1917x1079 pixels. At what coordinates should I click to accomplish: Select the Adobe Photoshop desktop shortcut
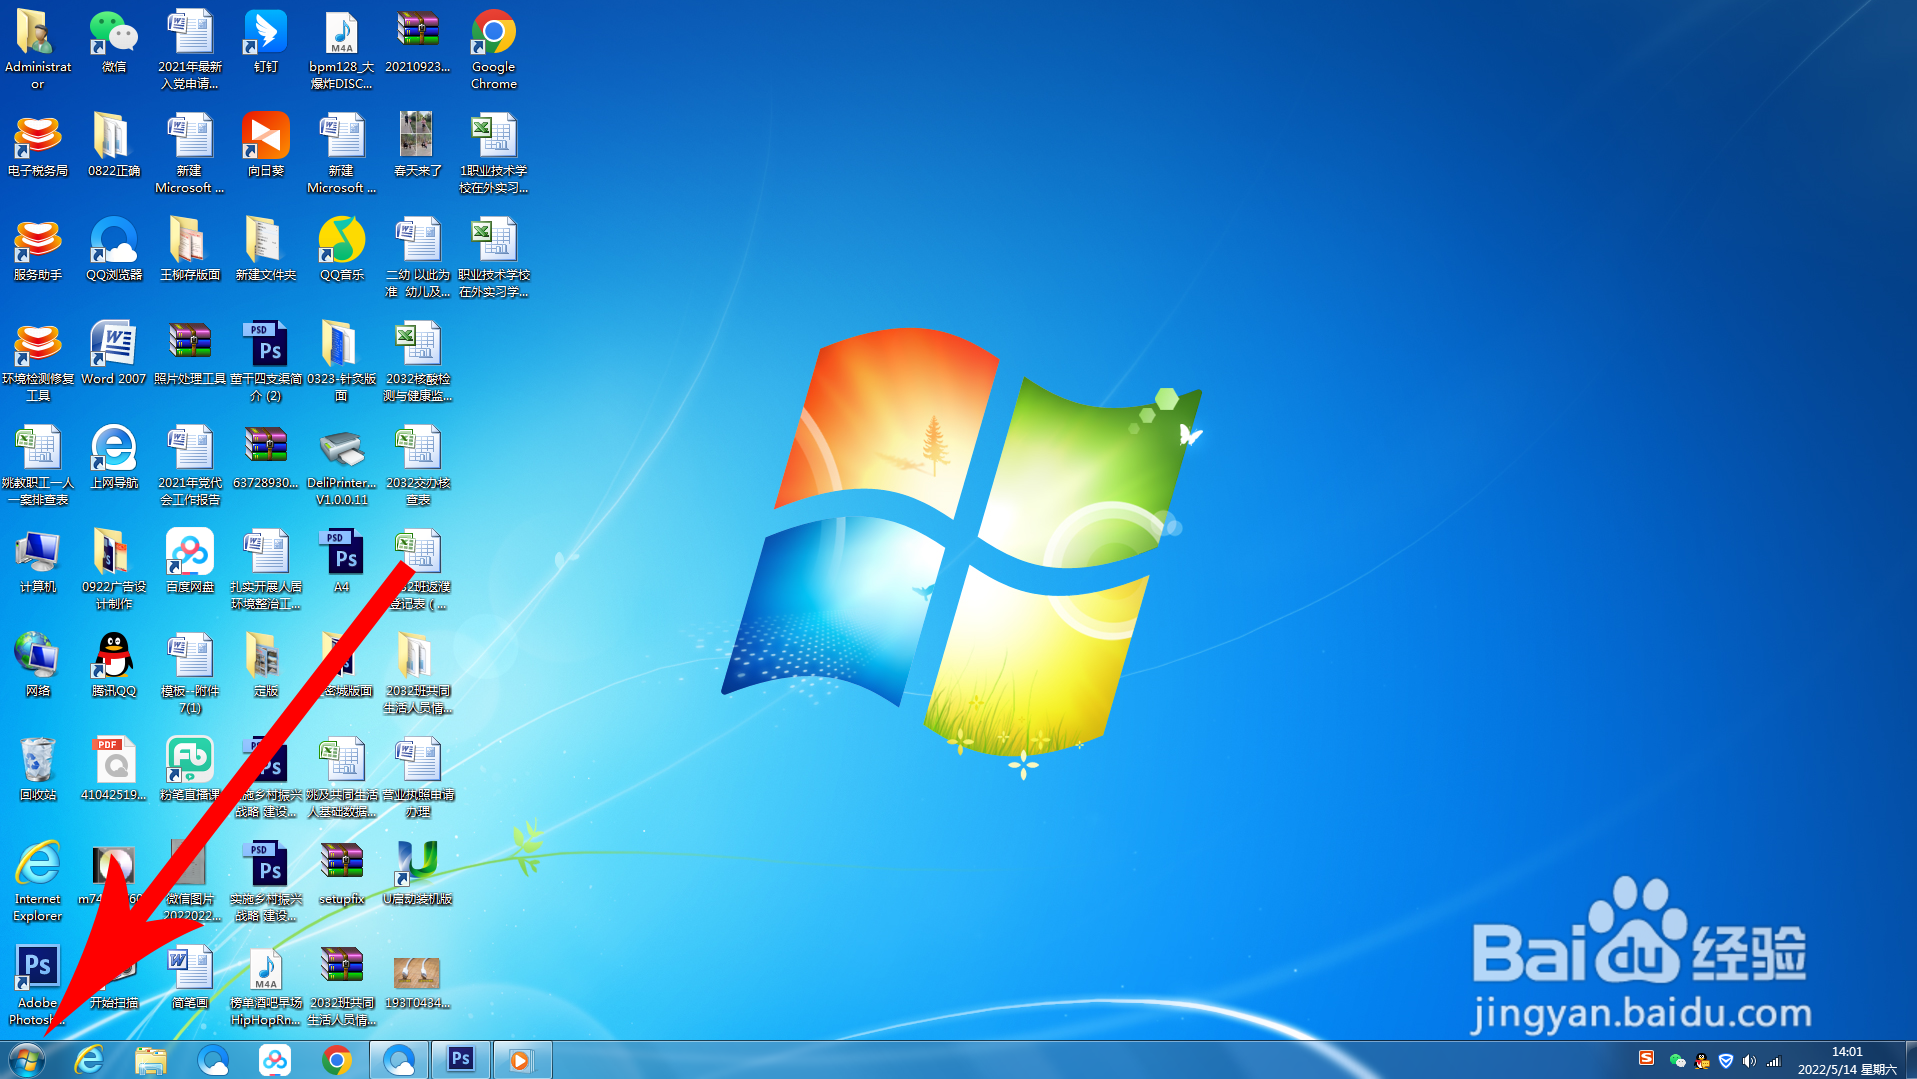pyautogui.click(x=38, y=986)
